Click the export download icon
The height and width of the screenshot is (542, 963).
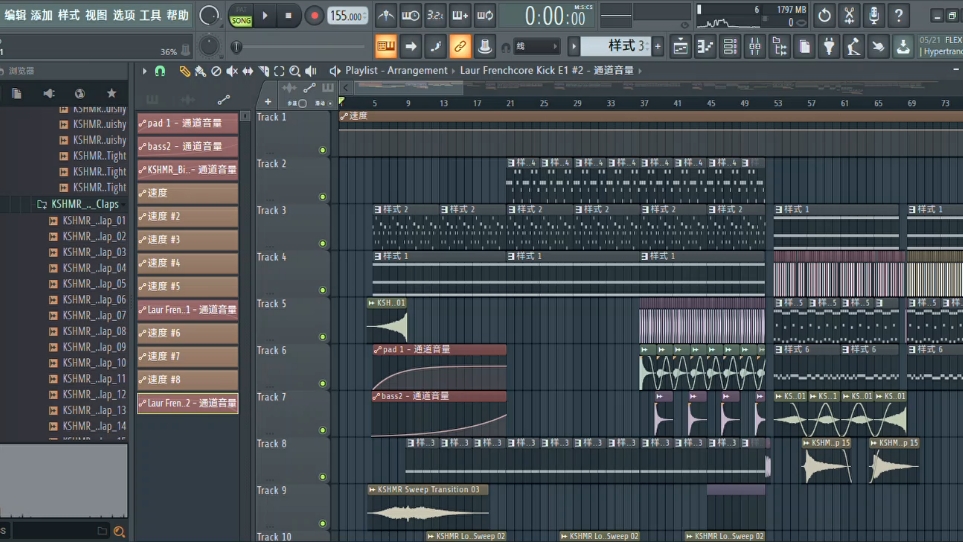point(903,47)
